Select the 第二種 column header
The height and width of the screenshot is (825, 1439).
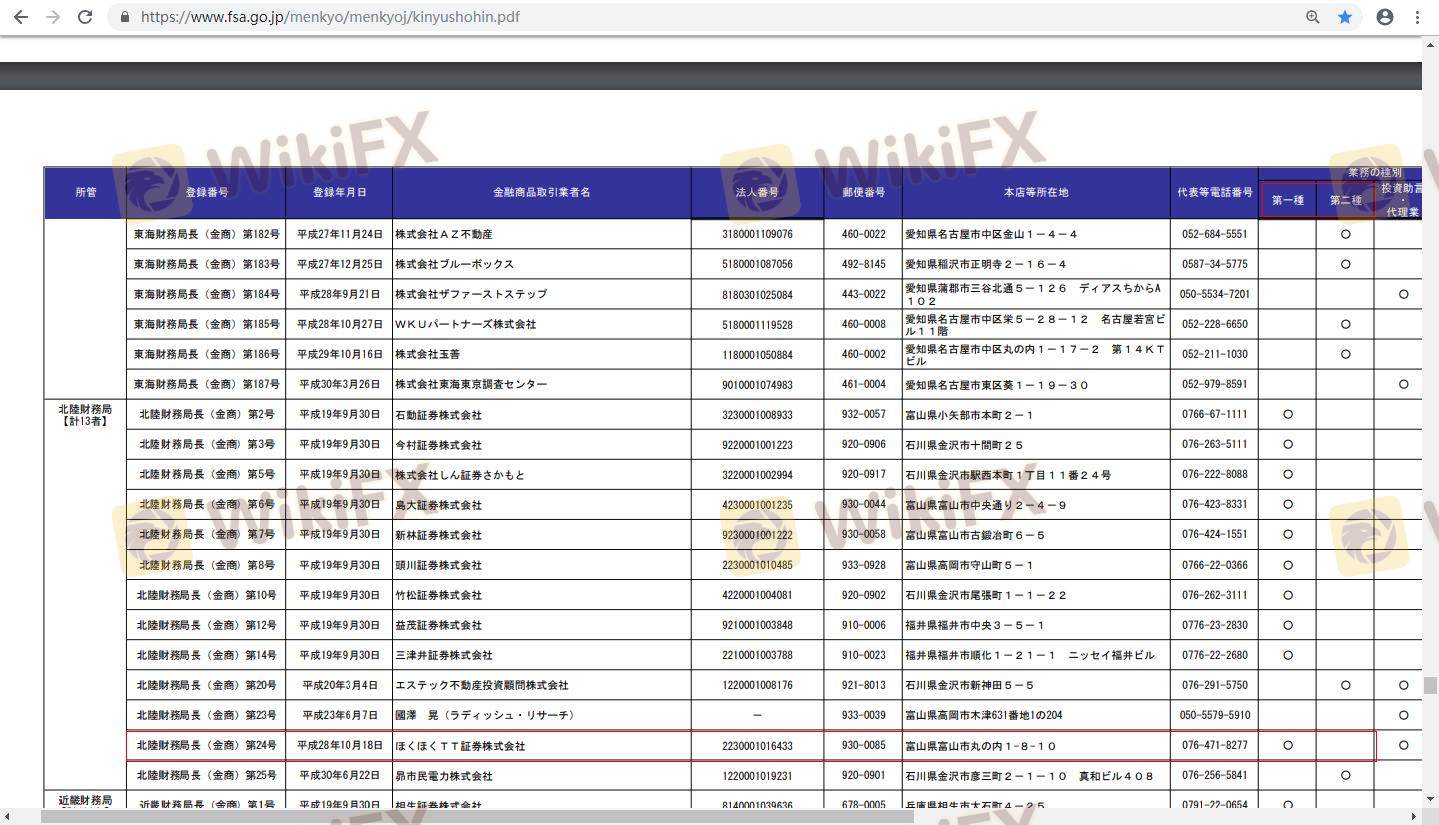(x=1345, y=200)
